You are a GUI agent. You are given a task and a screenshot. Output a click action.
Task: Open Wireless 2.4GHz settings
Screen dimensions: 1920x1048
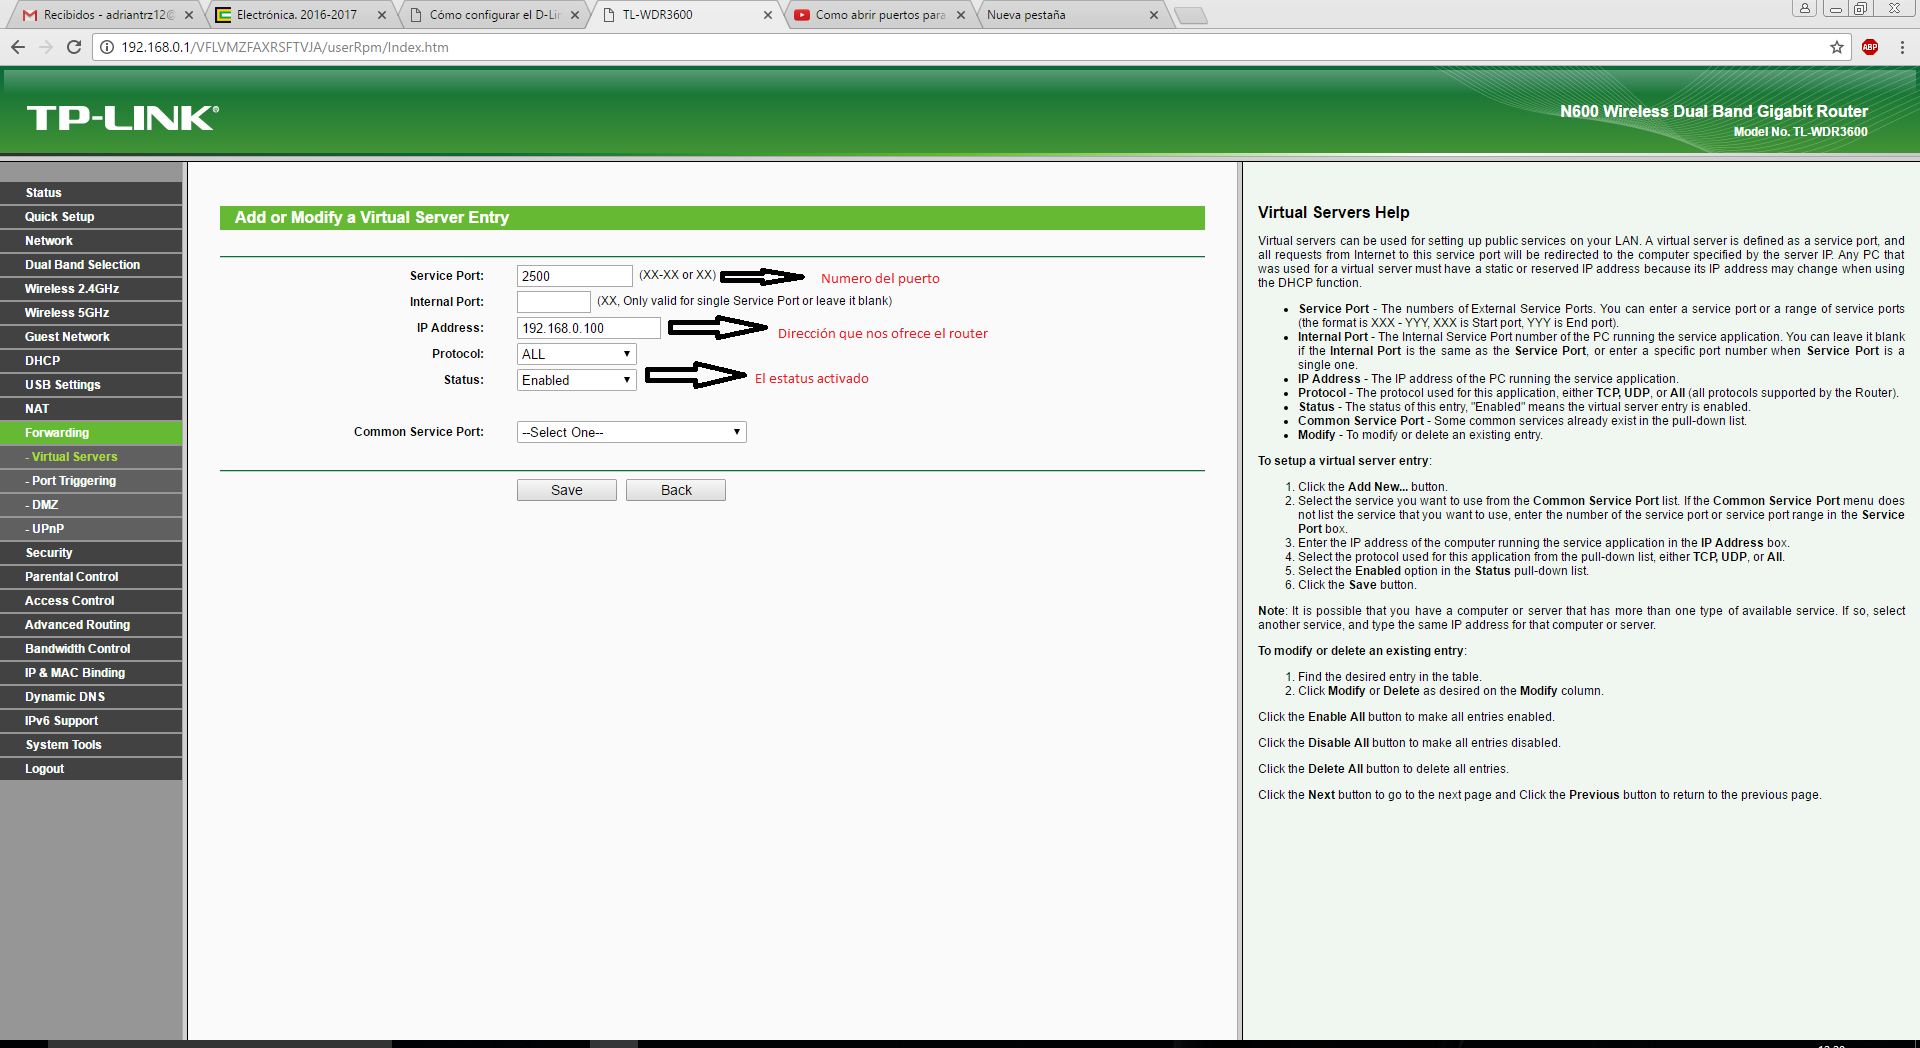tap(91, 289)
